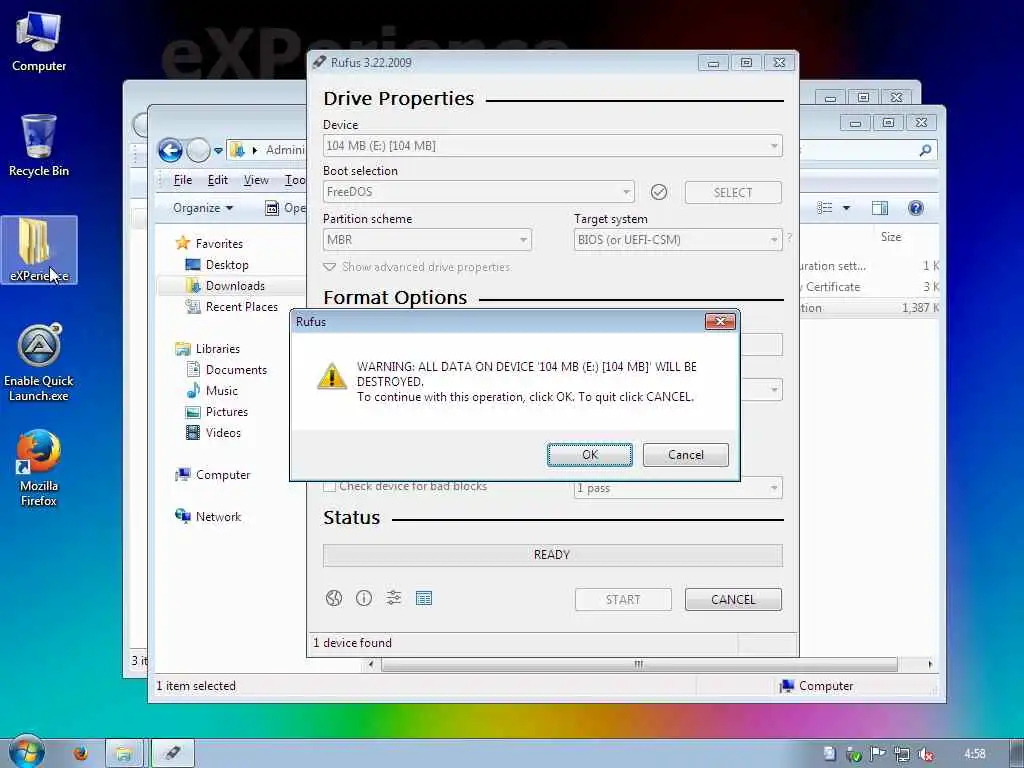The image size is (1024, 768).
Task: Select Libraries in Explorer navigation pane
Action: click(208, 349)
